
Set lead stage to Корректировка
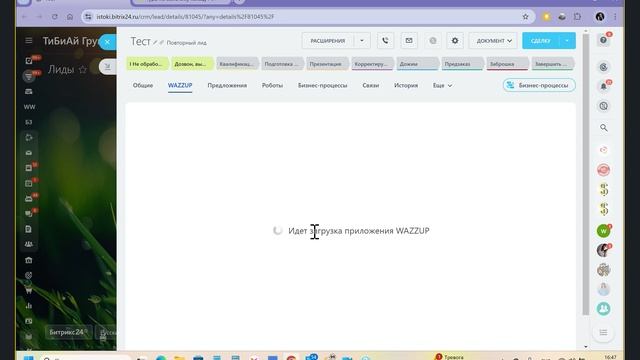[x=372, y=64]
